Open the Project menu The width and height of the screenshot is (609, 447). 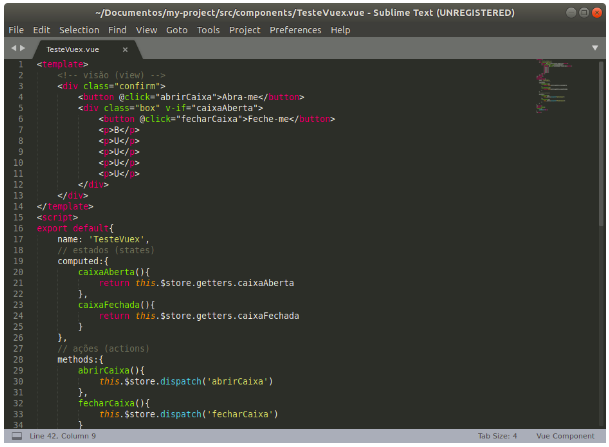[245, 30]
